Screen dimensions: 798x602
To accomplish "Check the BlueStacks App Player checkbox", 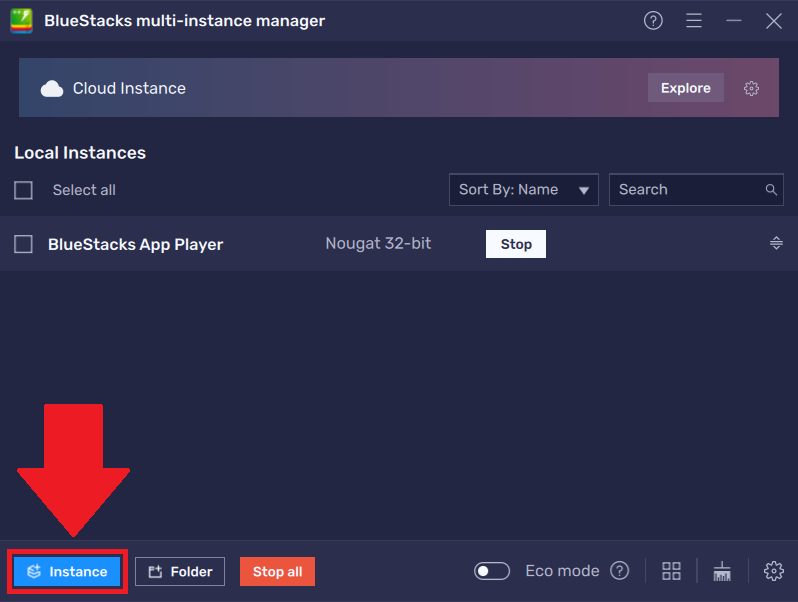I will click(23, 244).
